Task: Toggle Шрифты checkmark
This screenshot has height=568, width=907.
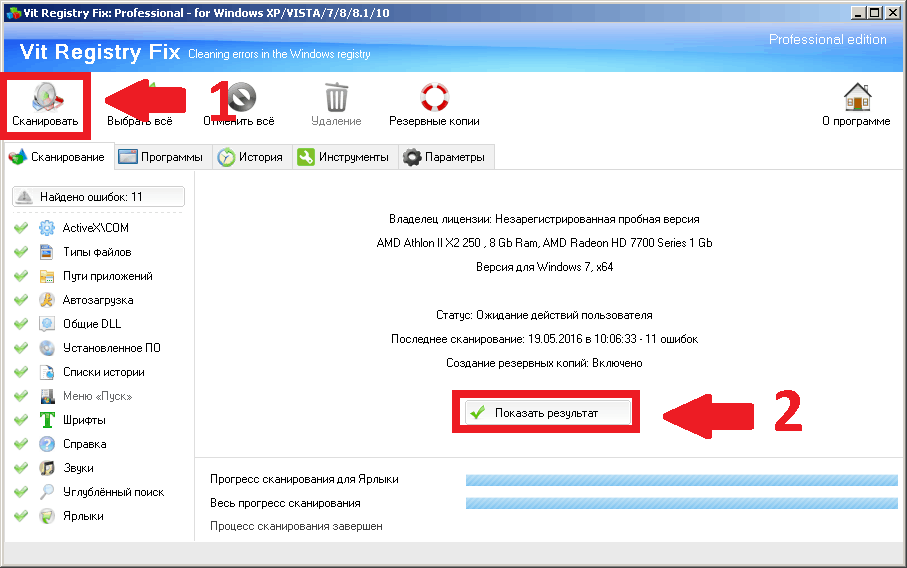Action: coord(21,420)
